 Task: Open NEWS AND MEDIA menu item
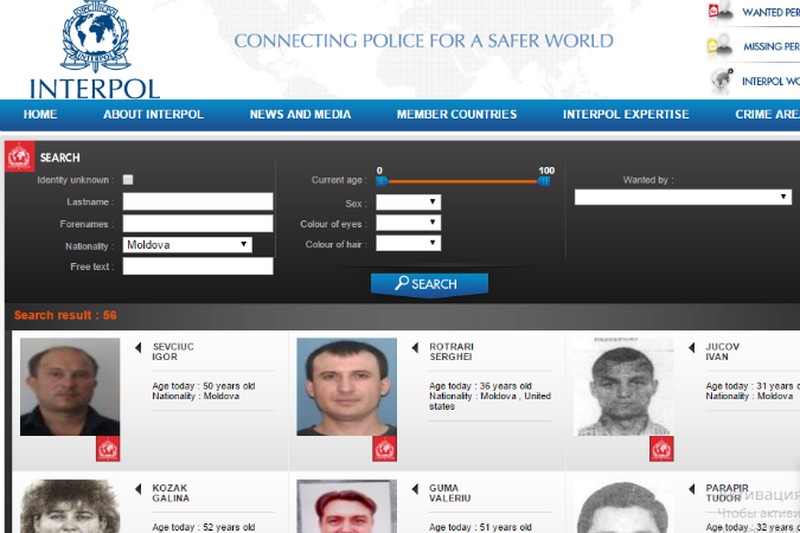pos(300,114)
